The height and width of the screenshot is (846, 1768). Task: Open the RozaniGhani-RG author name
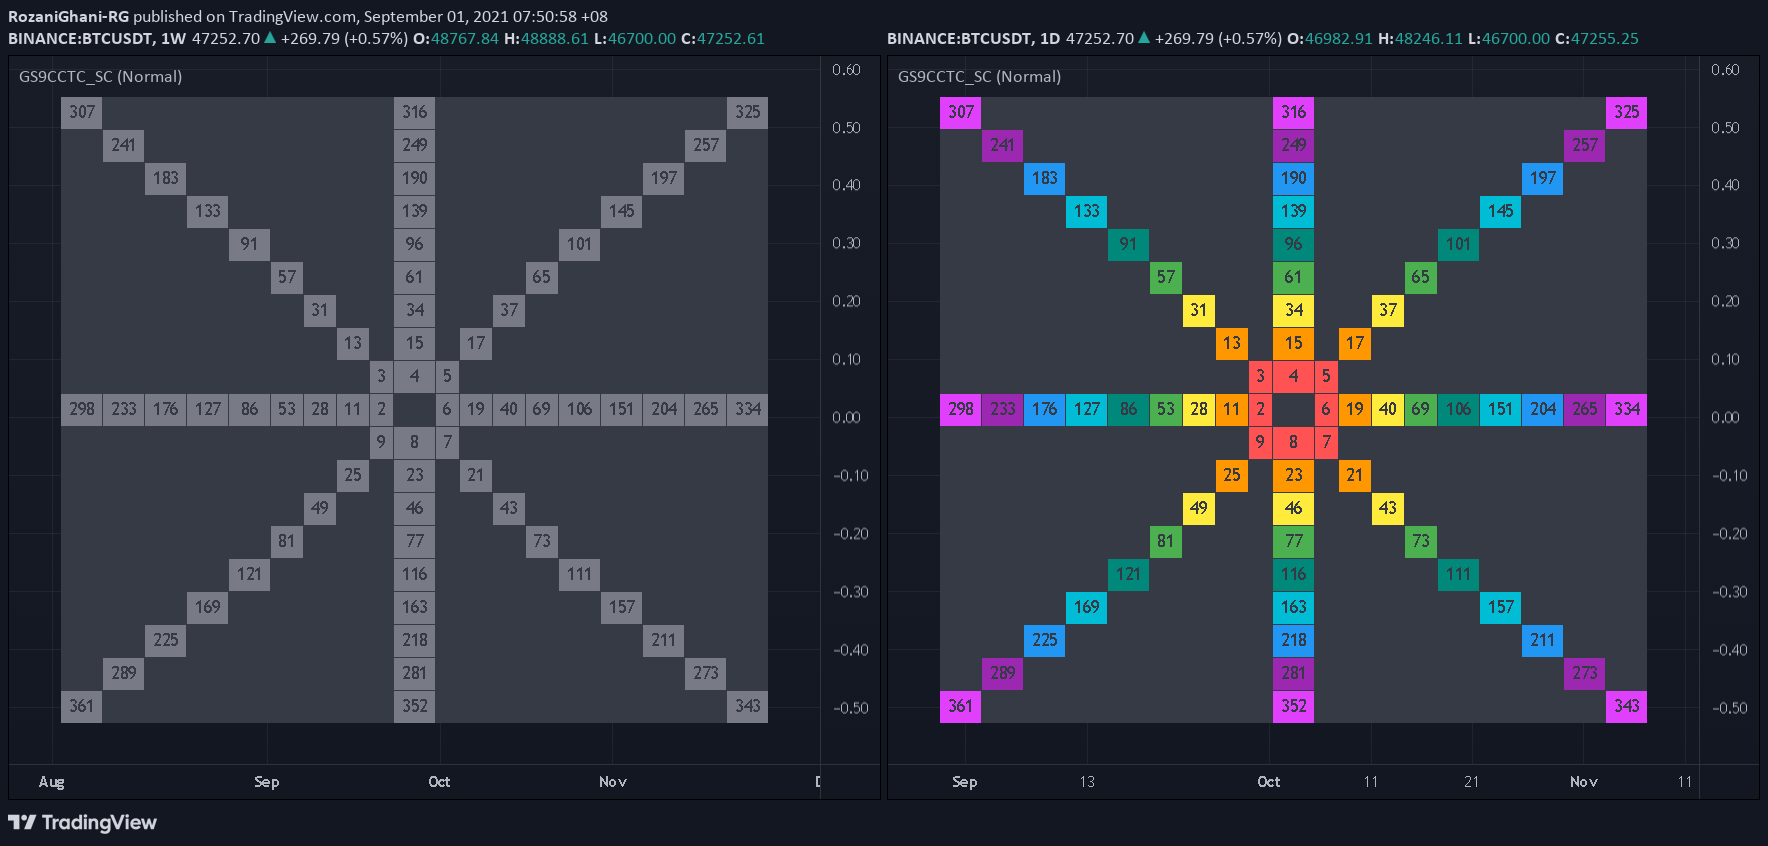tap(68, 16)
